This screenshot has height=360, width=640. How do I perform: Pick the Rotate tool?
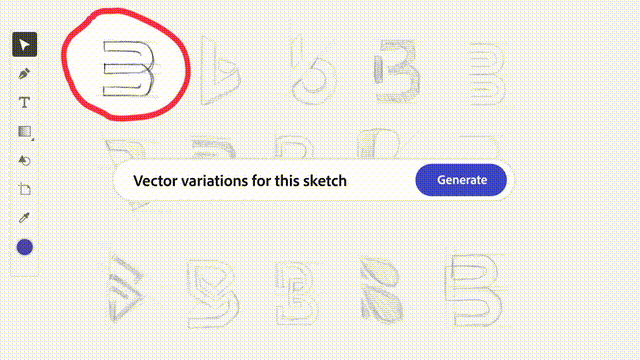tap(24, 160)
